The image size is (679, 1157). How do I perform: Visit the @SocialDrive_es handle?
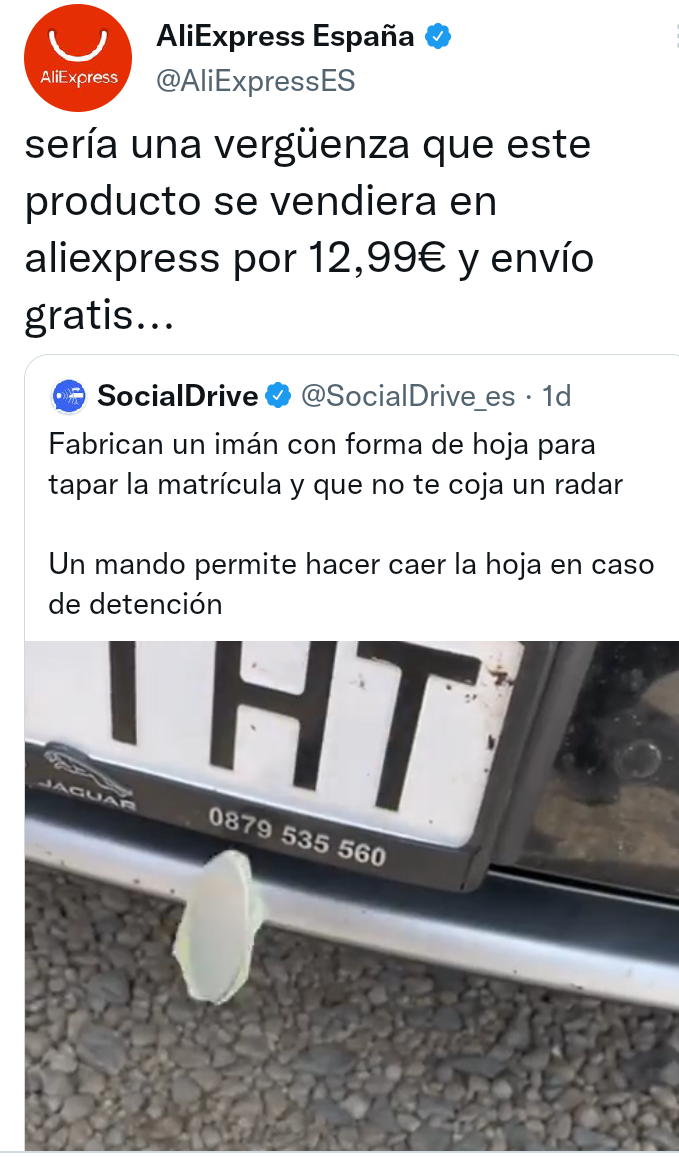point(408,396)
